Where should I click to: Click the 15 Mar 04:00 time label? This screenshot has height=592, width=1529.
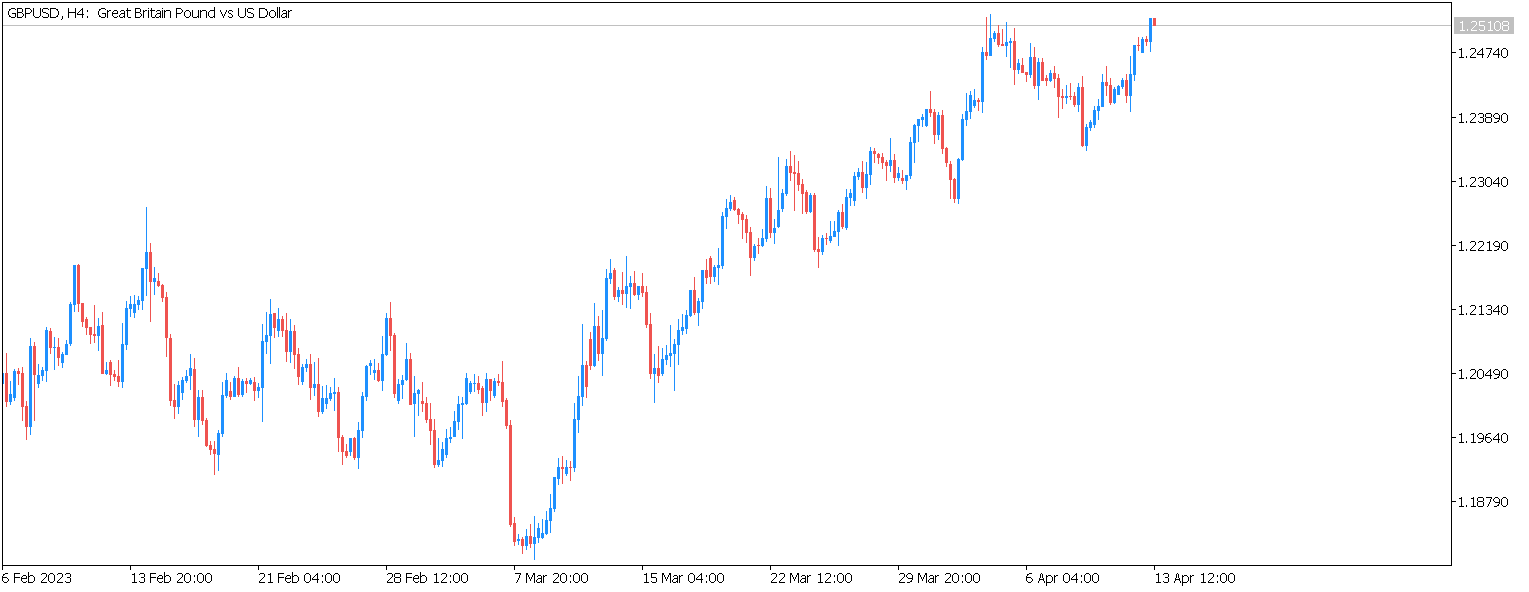pyautogui.click(x=682, y=578)
